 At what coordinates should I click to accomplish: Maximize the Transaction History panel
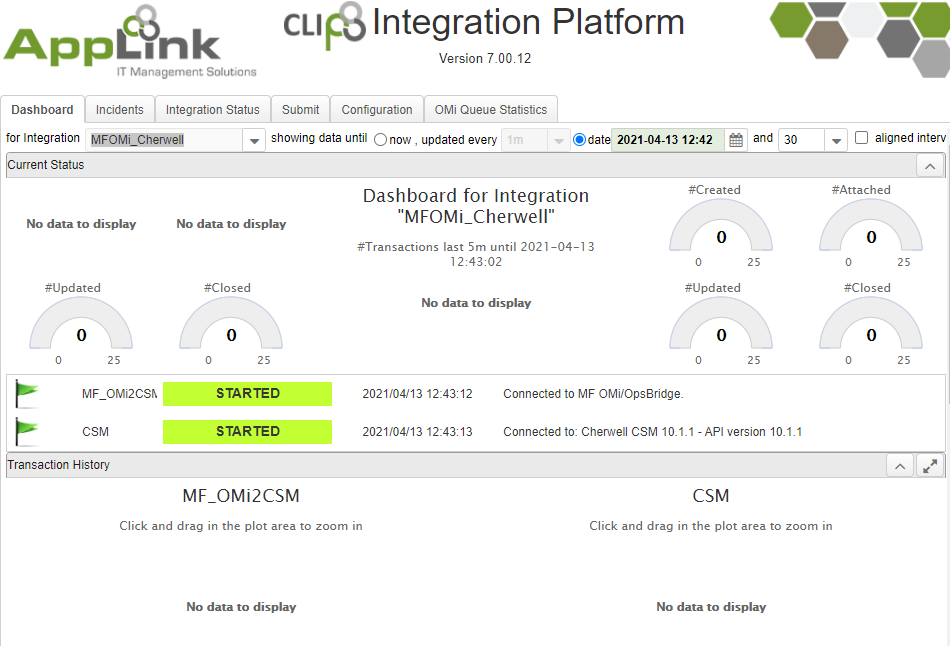point(930,466)
